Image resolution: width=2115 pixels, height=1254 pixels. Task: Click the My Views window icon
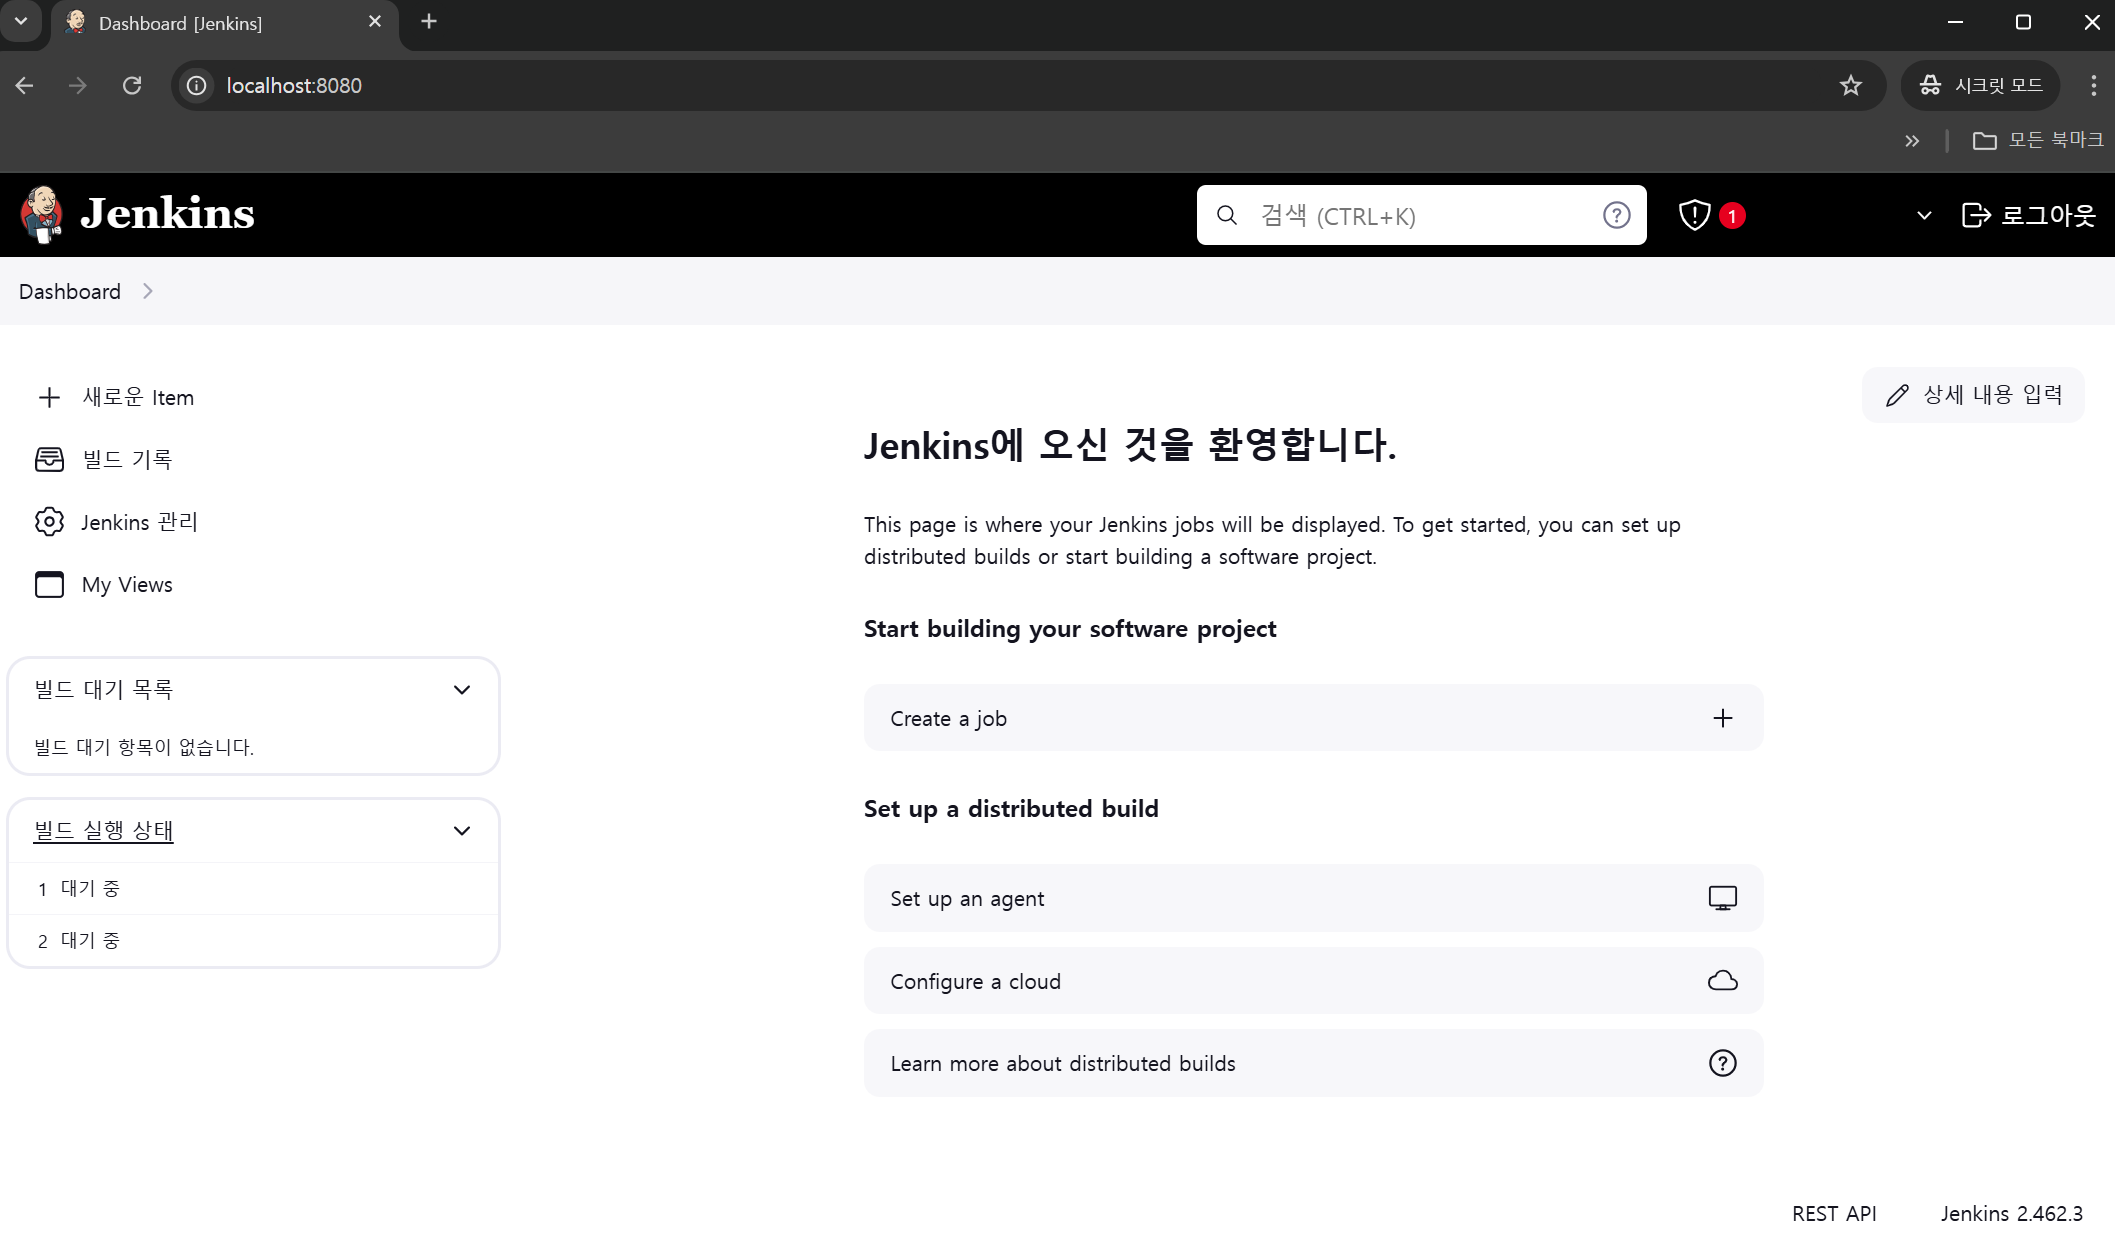coord(49,584)
